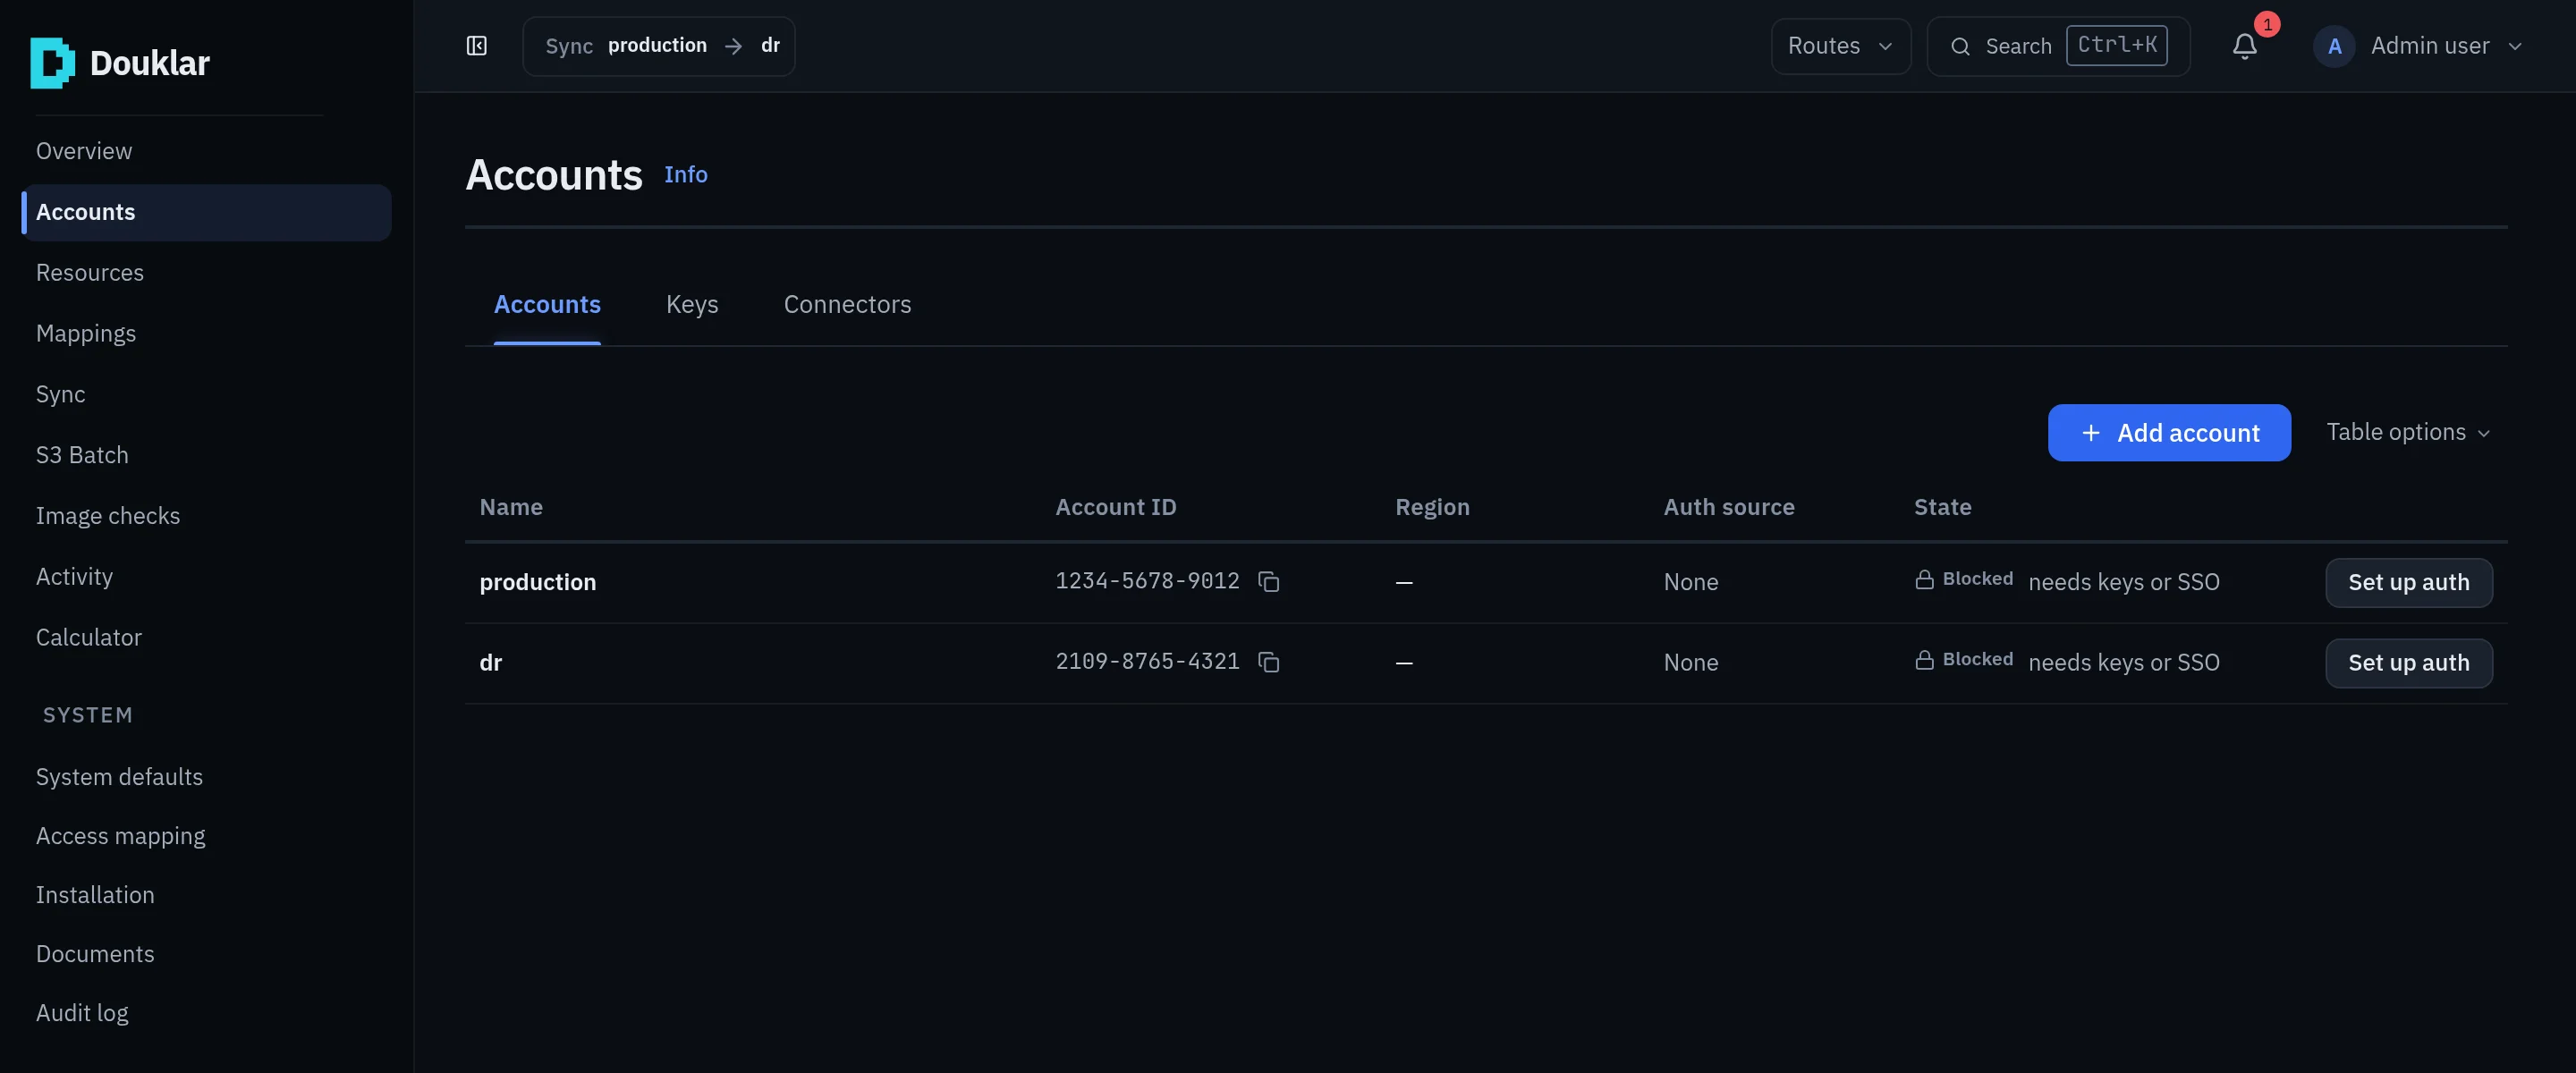Copy the dr account ID
Screen dimensions: 2576x1073
coord(1269,662)
